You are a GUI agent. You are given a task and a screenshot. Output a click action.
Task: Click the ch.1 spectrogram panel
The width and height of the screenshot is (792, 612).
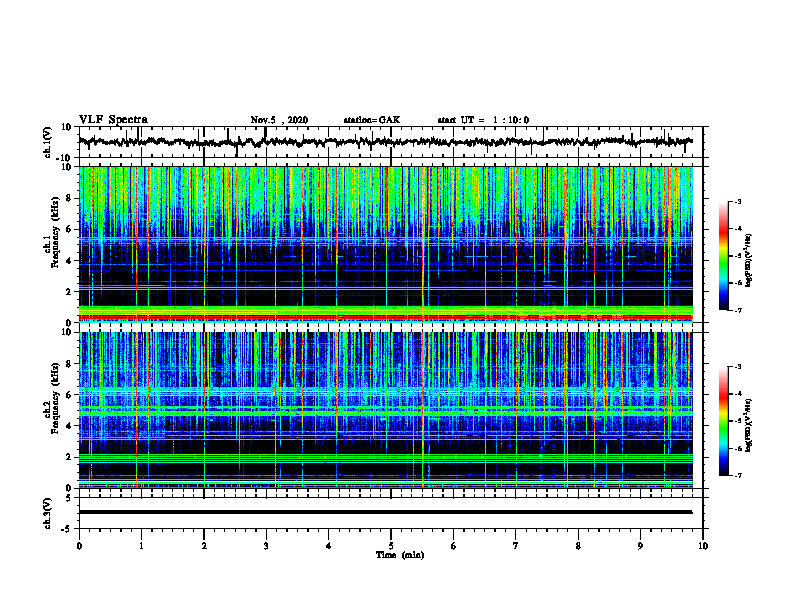pos(385,244)
